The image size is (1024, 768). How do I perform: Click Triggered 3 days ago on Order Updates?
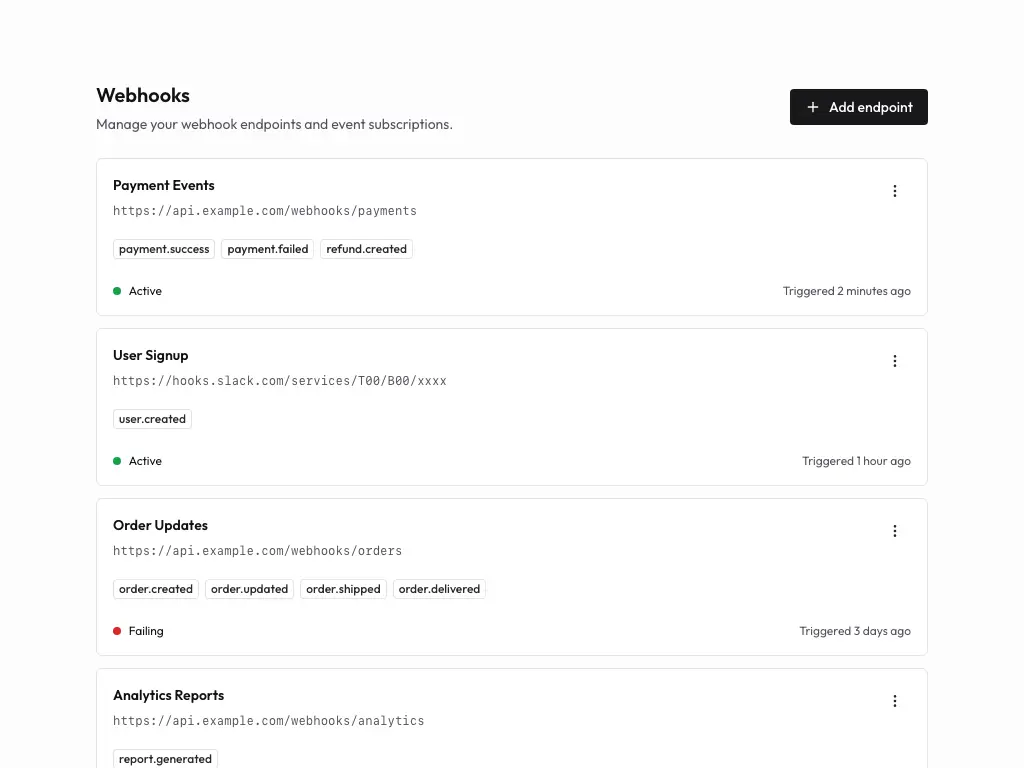855,631
